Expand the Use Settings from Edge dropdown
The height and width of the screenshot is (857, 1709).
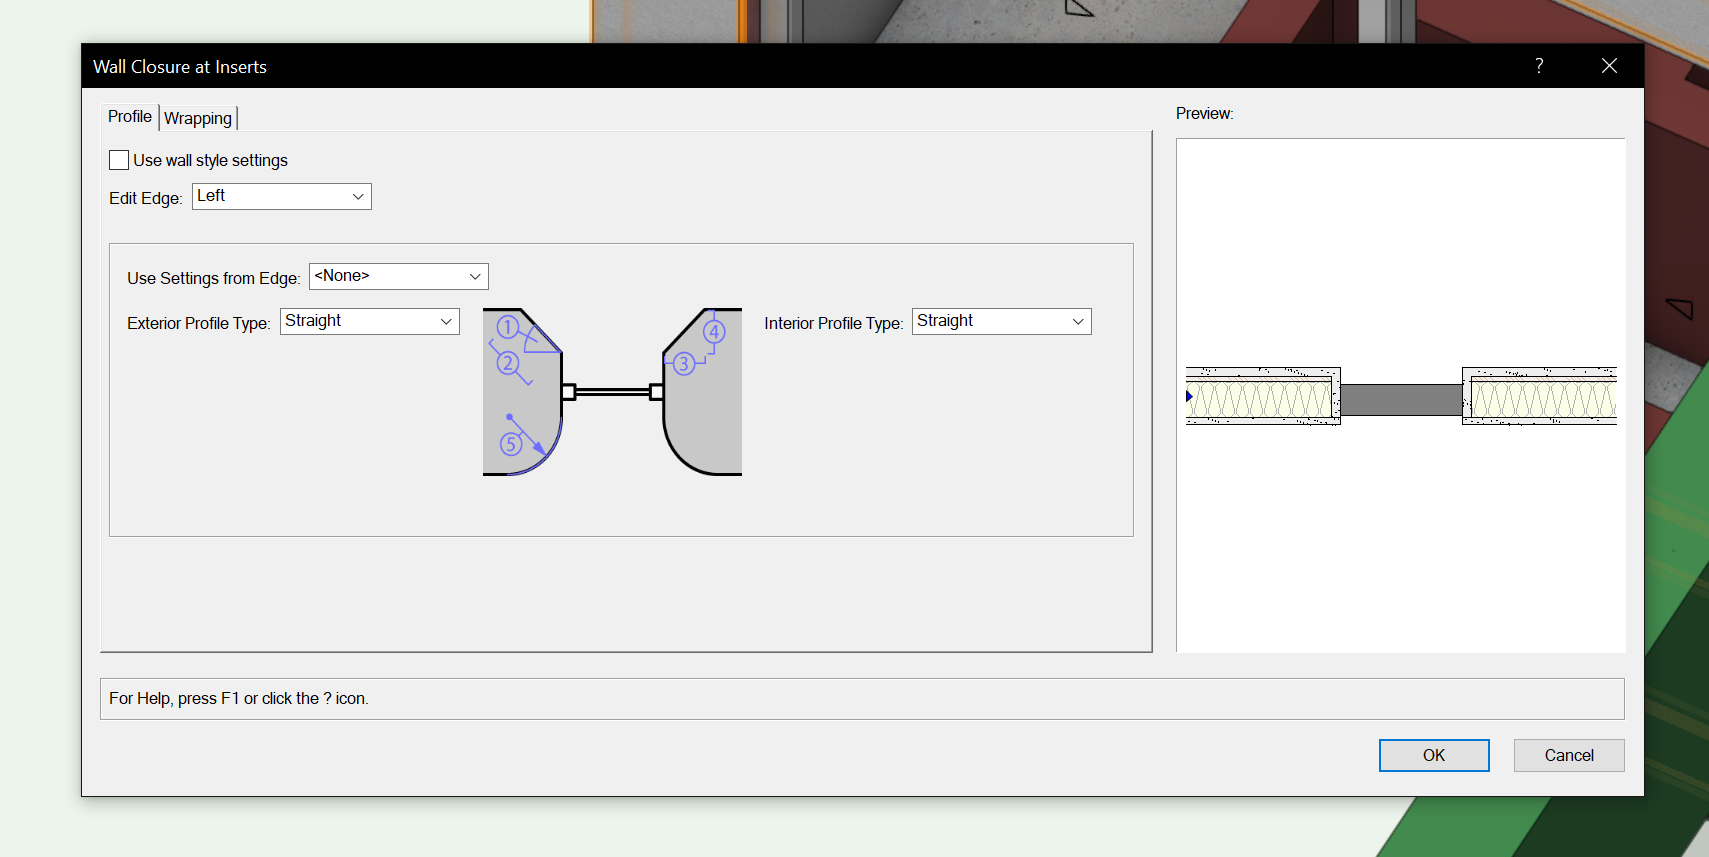(x=398, y=277)
